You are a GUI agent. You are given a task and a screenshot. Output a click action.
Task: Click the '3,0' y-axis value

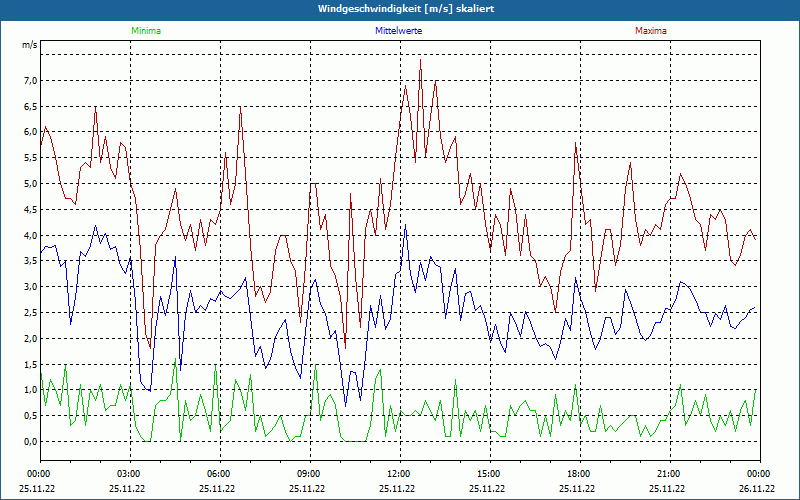coord(31,287)
